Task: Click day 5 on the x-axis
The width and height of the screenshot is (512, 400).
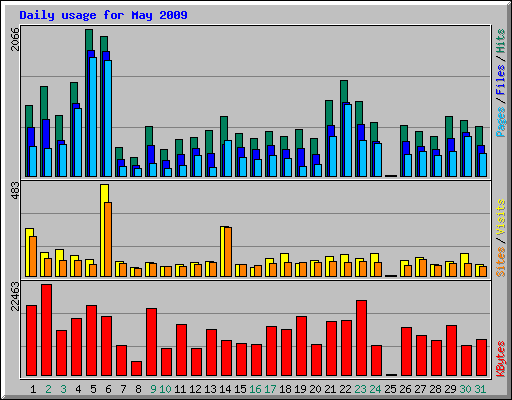Action: 93,389
